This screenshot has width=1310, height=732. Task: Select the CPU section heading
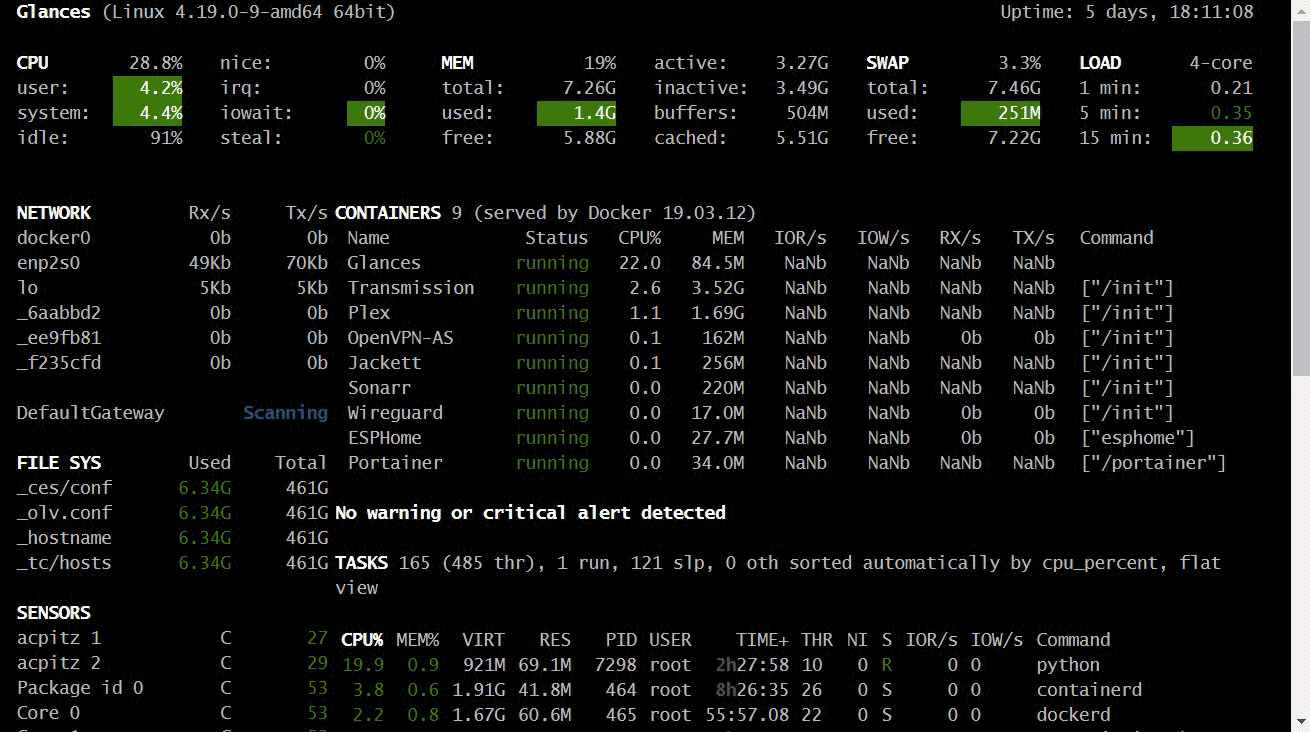[x=32, y=63]
